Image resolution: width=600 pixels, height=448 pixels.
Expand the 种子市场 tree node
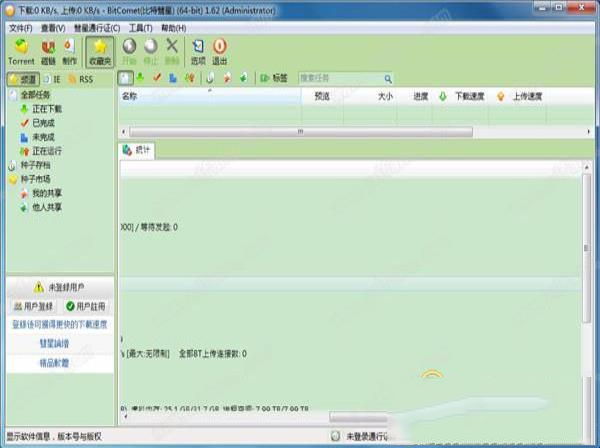pos(36,179)
